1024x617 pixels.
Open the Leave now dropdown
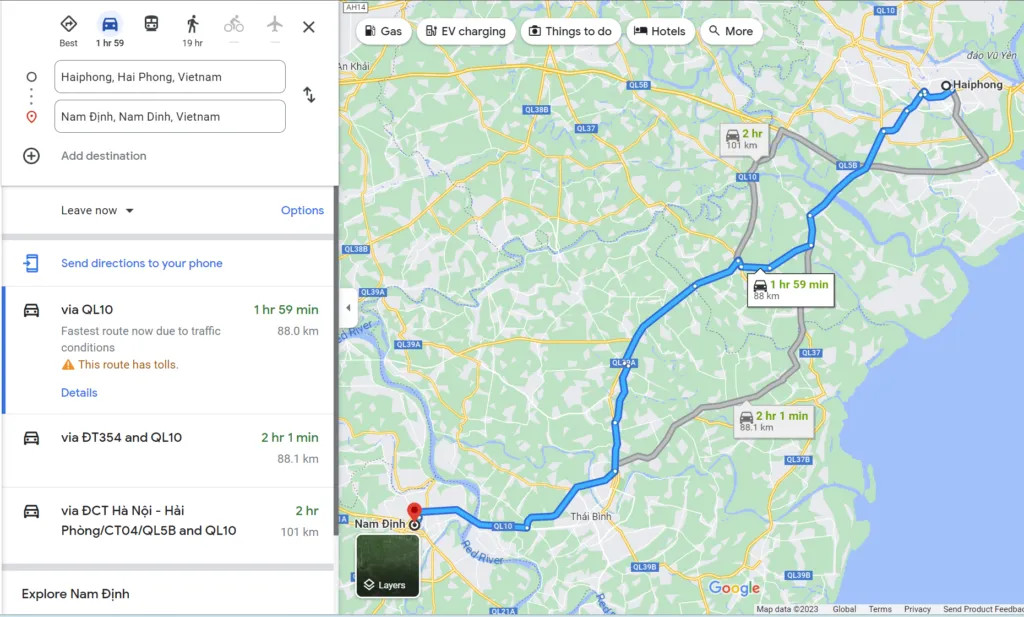pos(97,210)
